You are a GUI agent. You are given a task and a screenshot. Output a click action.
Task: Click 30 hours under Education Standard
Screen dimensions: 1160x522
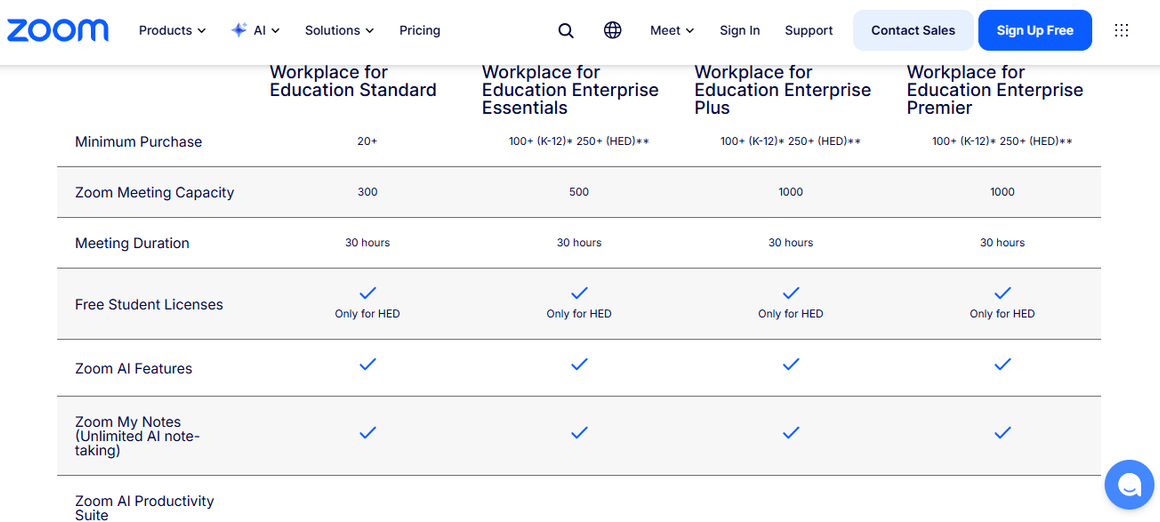pos(368,243)
